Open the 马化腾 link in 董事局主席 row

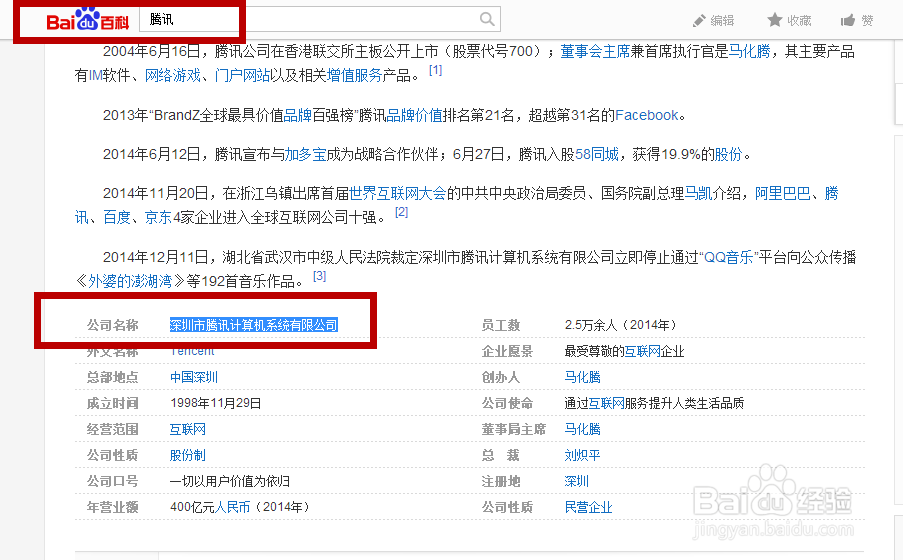point(582,429)
